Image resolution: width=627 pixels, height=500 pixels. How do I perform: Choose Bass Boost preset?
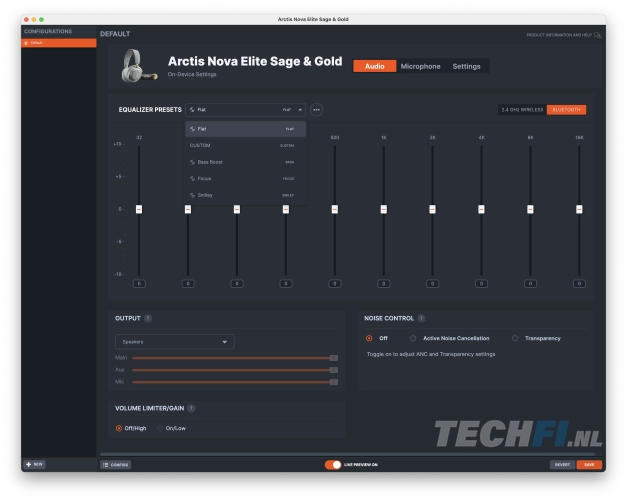(x=246, y=162)
